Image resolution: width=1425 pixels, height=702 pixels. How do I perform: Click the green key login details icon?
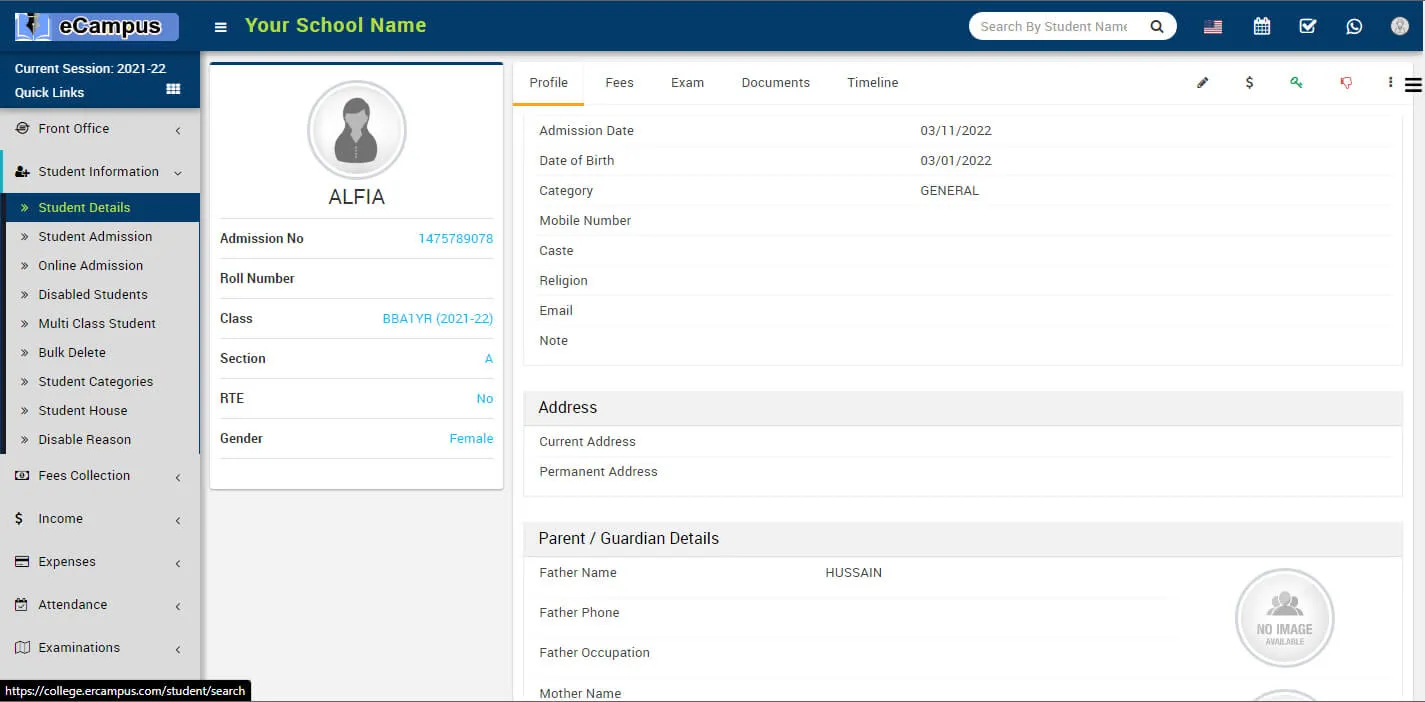pos(1296,83)
